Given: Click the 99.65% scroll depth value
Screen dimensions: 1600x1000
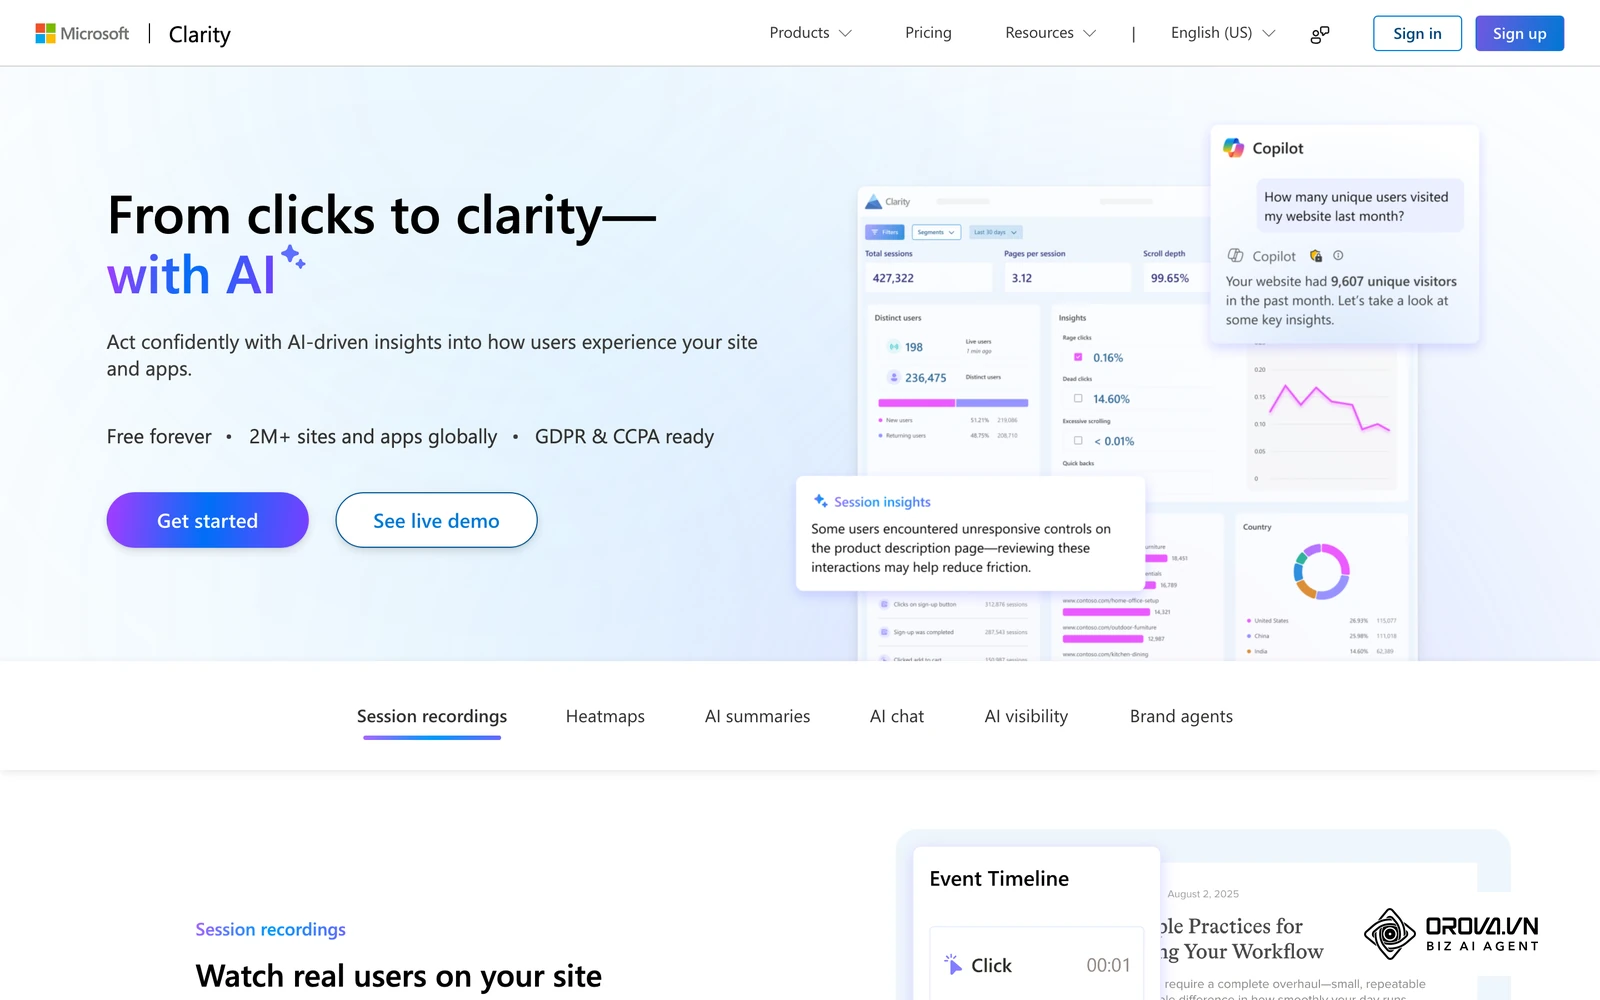Looking at the screenshot, I should tap(1170, 278).
